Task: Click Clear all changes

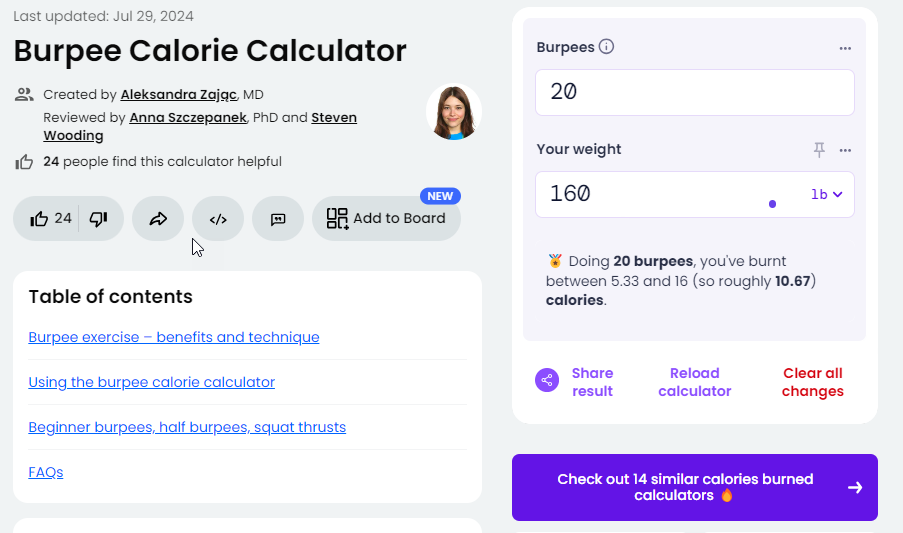Action: point(812,382)
